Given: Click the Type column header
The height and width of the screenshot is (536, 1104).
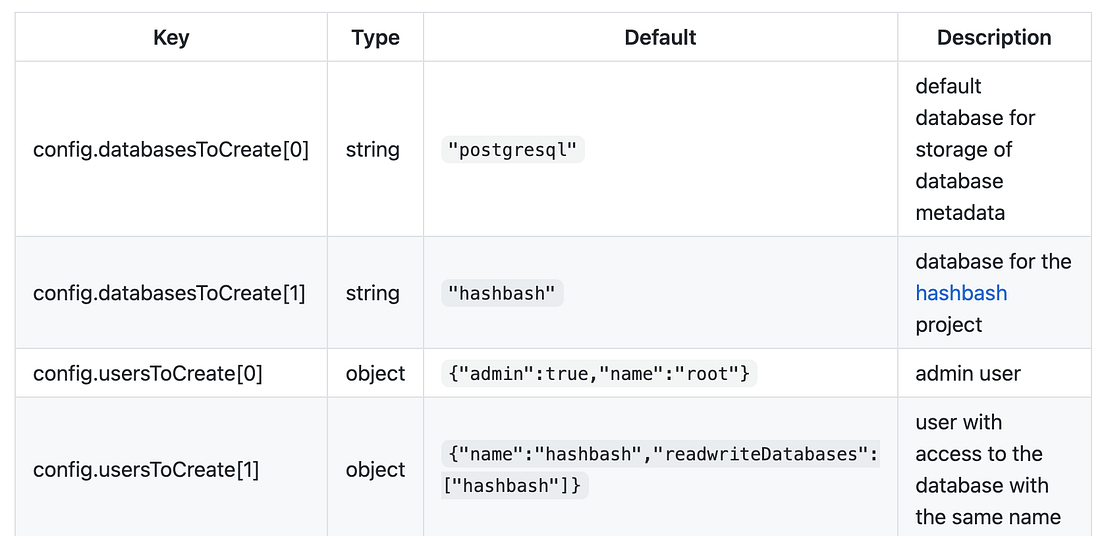Looking at the screenshot, I should [x=375, y=38].
